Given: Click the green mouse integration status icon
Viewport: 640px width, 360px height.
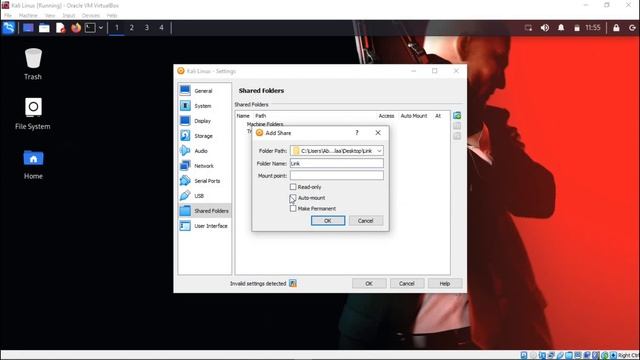Looking at the screenshot, I should pyautogui.click(x=605, y=356).
